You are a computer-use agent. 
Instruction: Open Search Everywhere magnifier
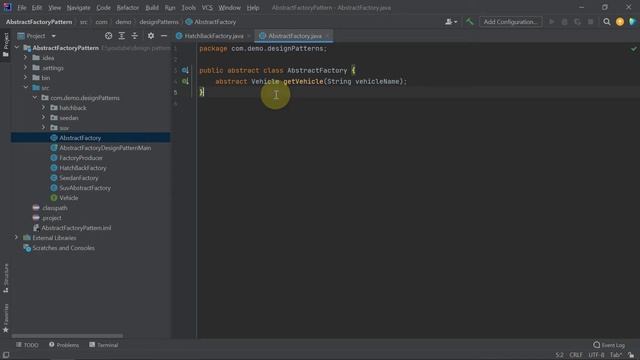pos(607,22)
